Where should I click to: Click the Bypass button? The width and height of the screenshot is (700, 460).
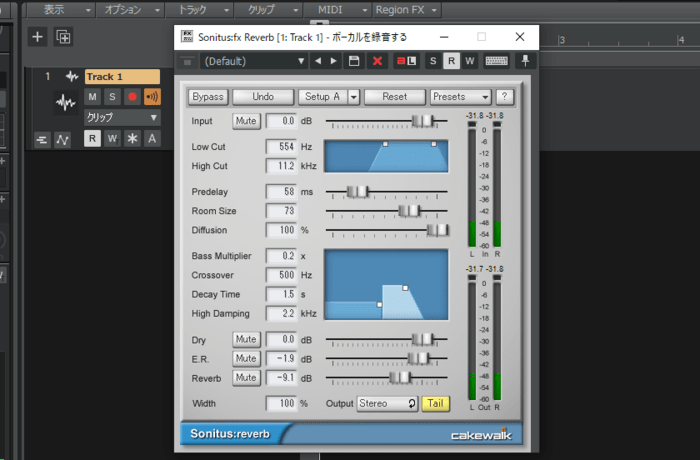tap(208, 97)
